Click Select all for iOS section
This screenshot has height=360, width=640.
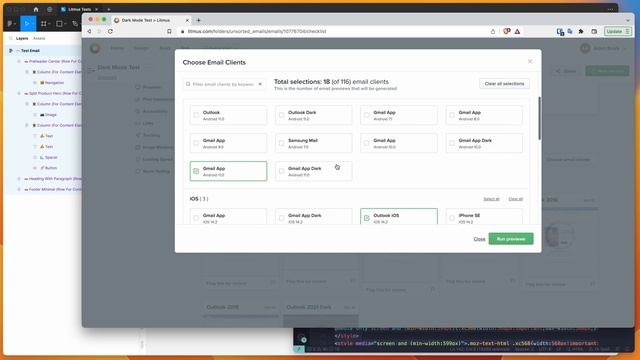point(491,199)
